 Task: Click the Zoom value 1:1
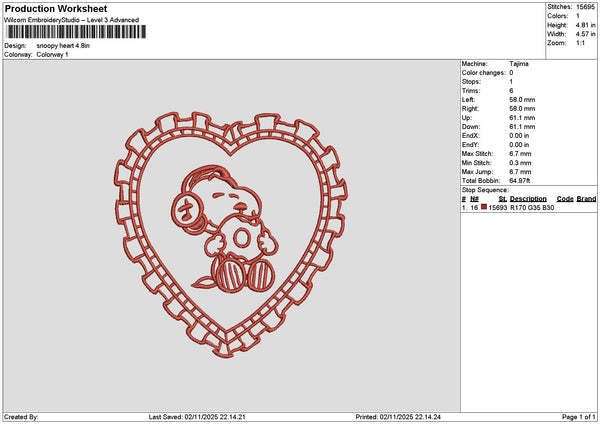[x=580, y=43]
